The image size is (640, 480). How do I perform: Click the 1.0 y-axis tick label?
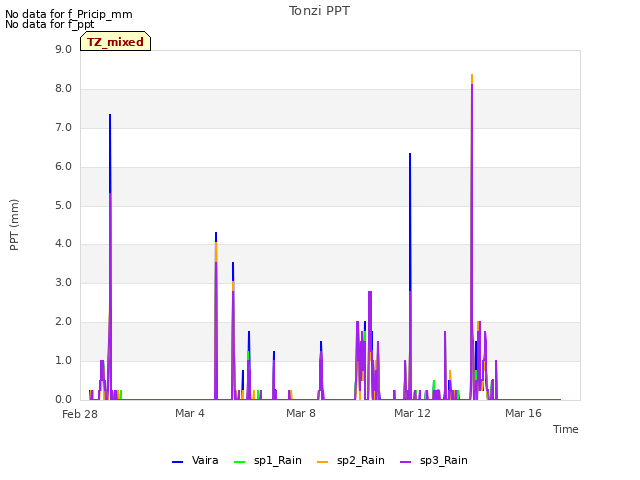tap(63, 360)
